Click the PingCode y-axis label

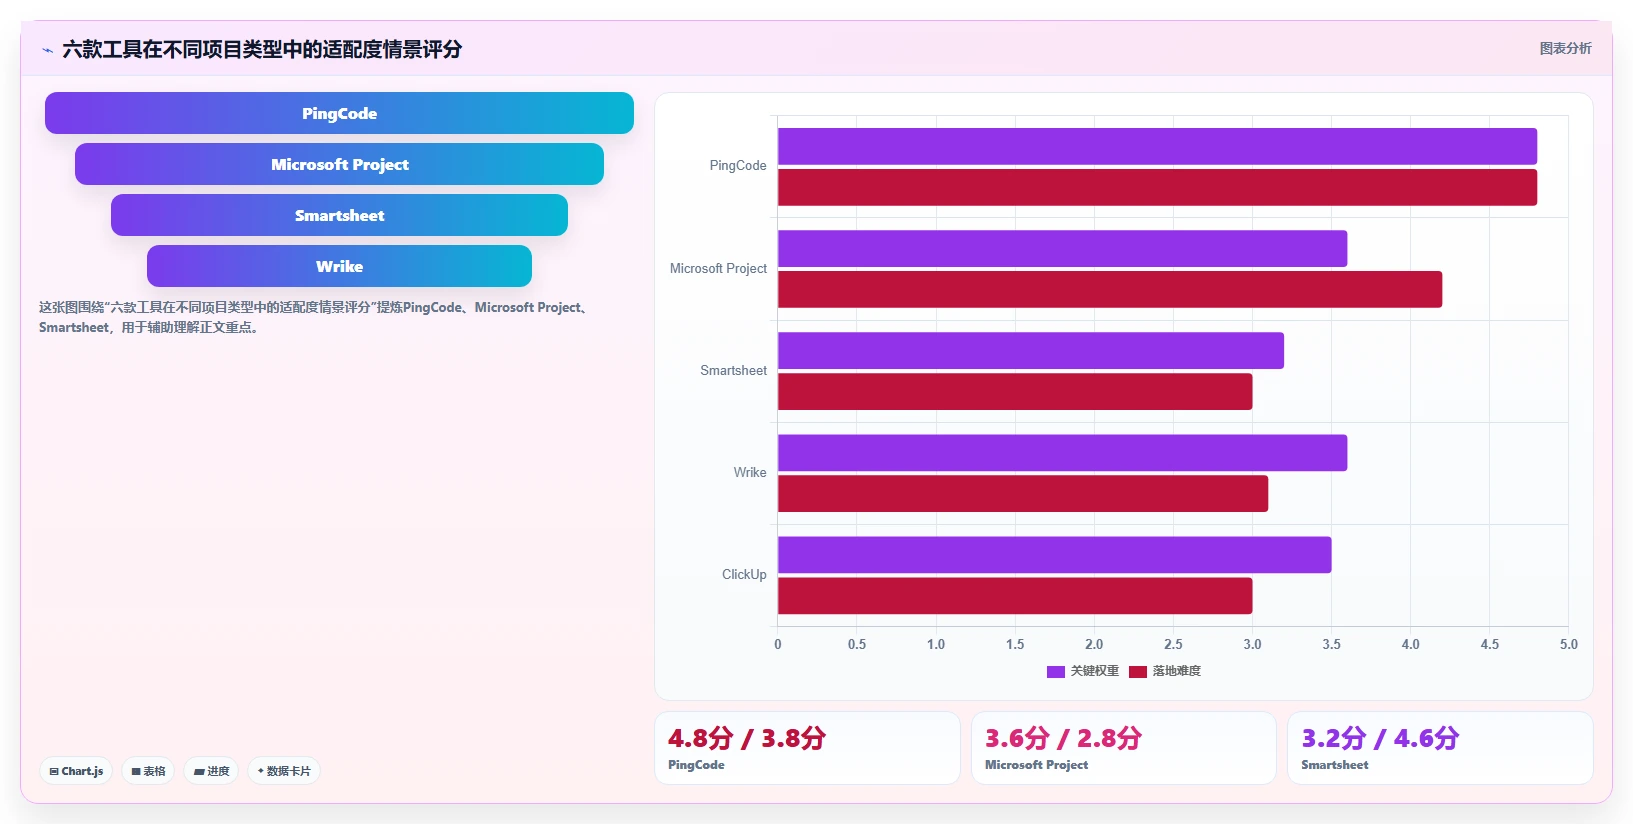[738, 166]
